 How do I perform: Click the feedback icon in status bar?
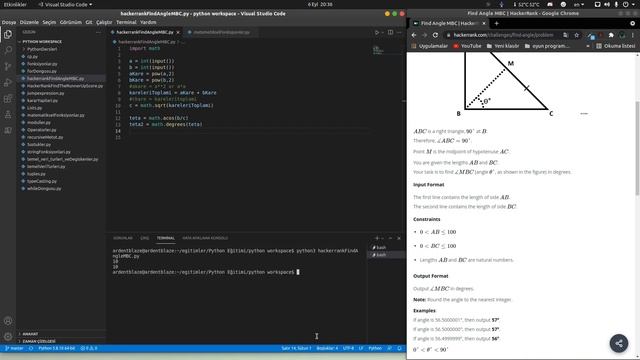point(389,349)
